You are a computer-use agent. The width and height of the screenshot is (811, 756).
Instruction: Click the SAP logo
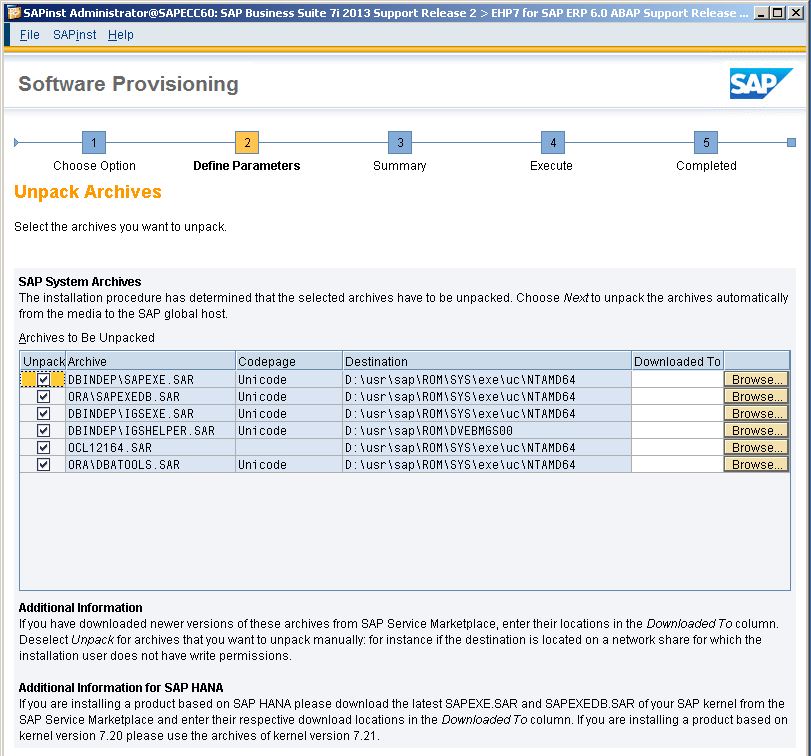point(760,83)
